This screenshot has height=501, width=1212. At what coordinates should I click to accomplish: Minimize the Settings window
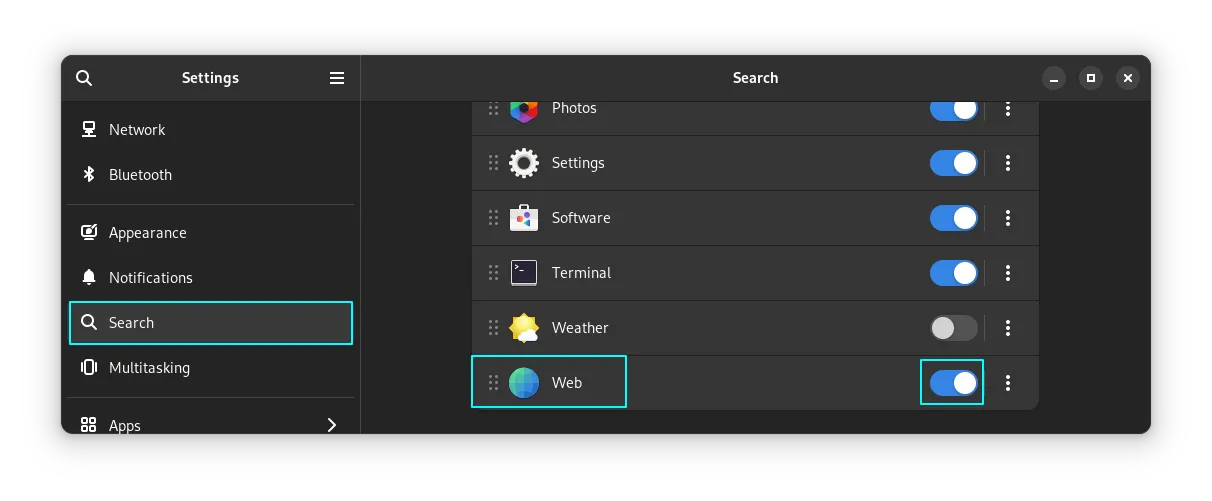click(1053, 78)
